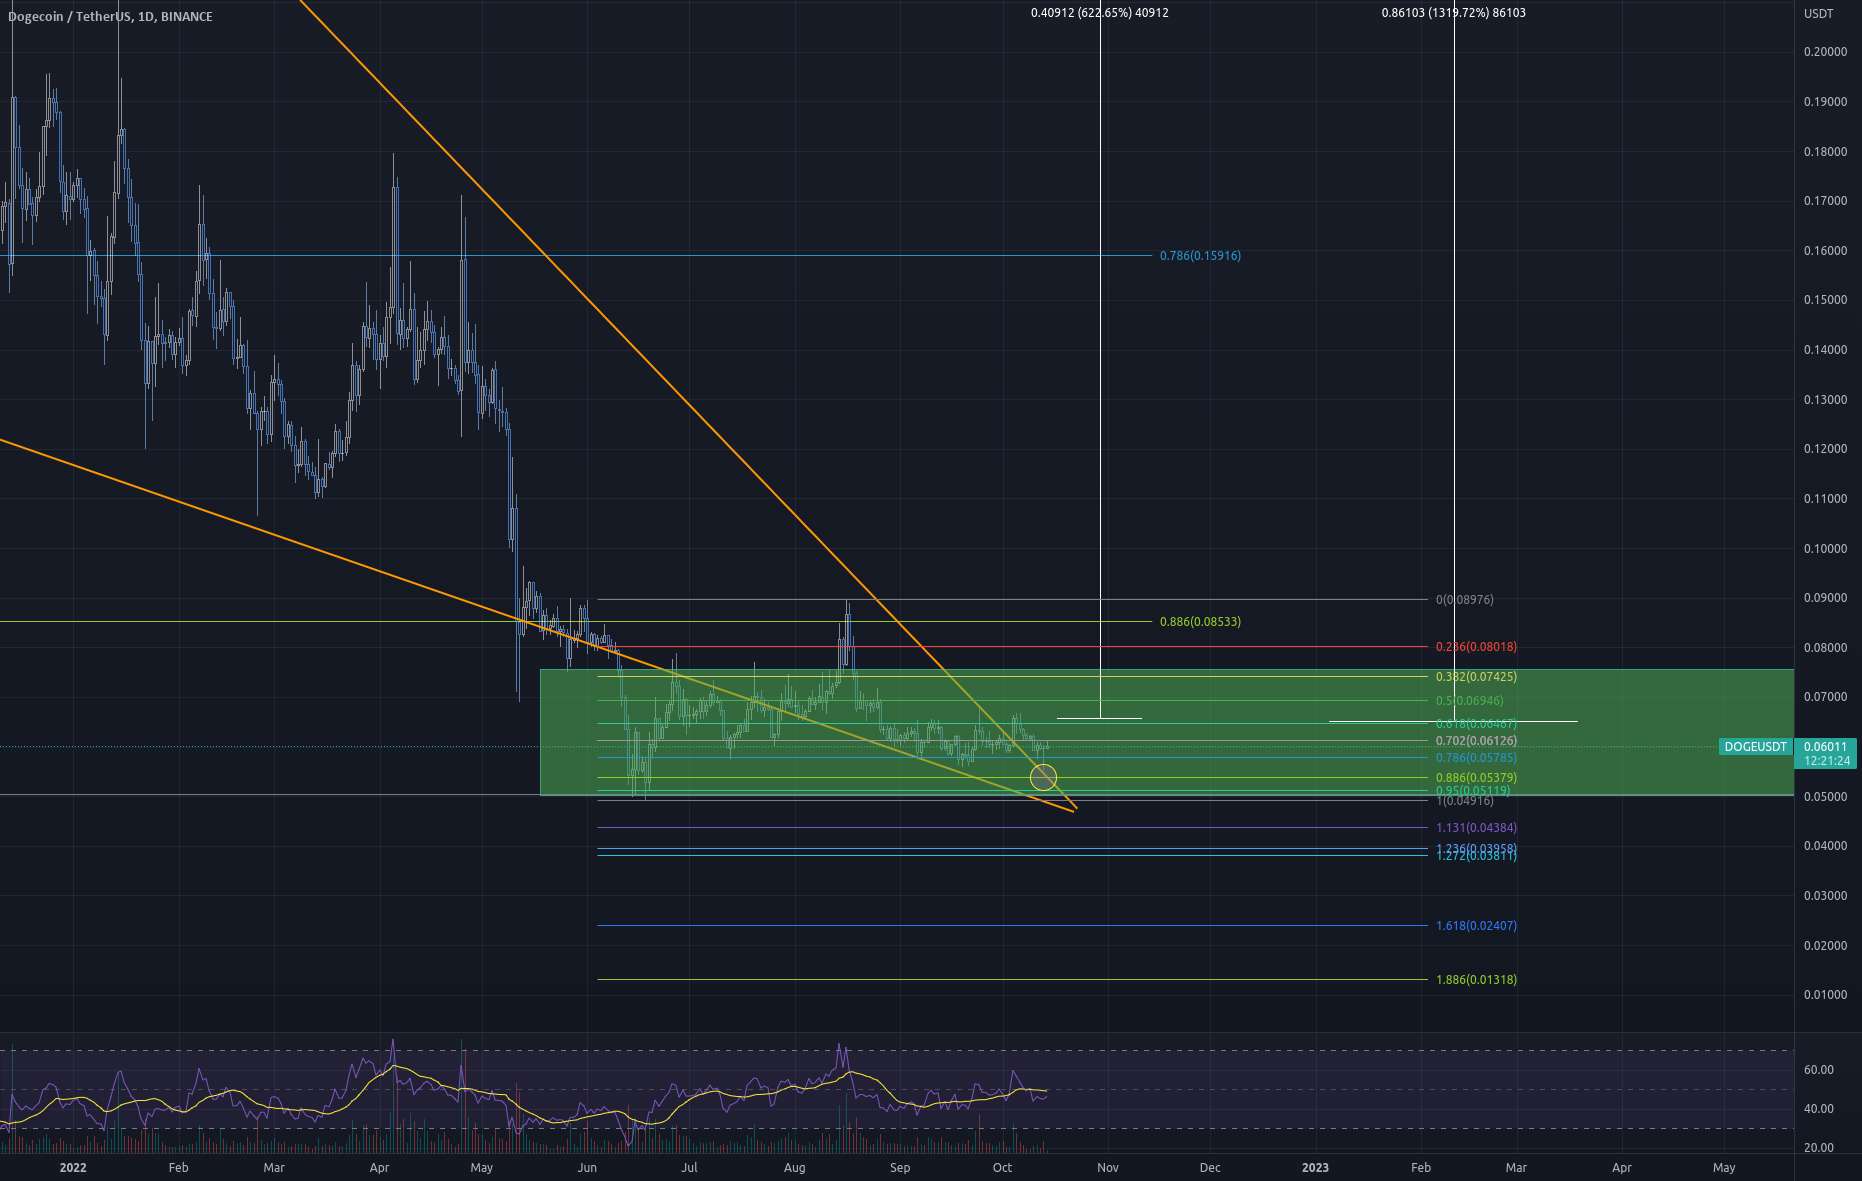The width and height of the screenshot is (1862, 1181).
Task: Click 0.04000 on the price axis
Action: click(1825, 846)
